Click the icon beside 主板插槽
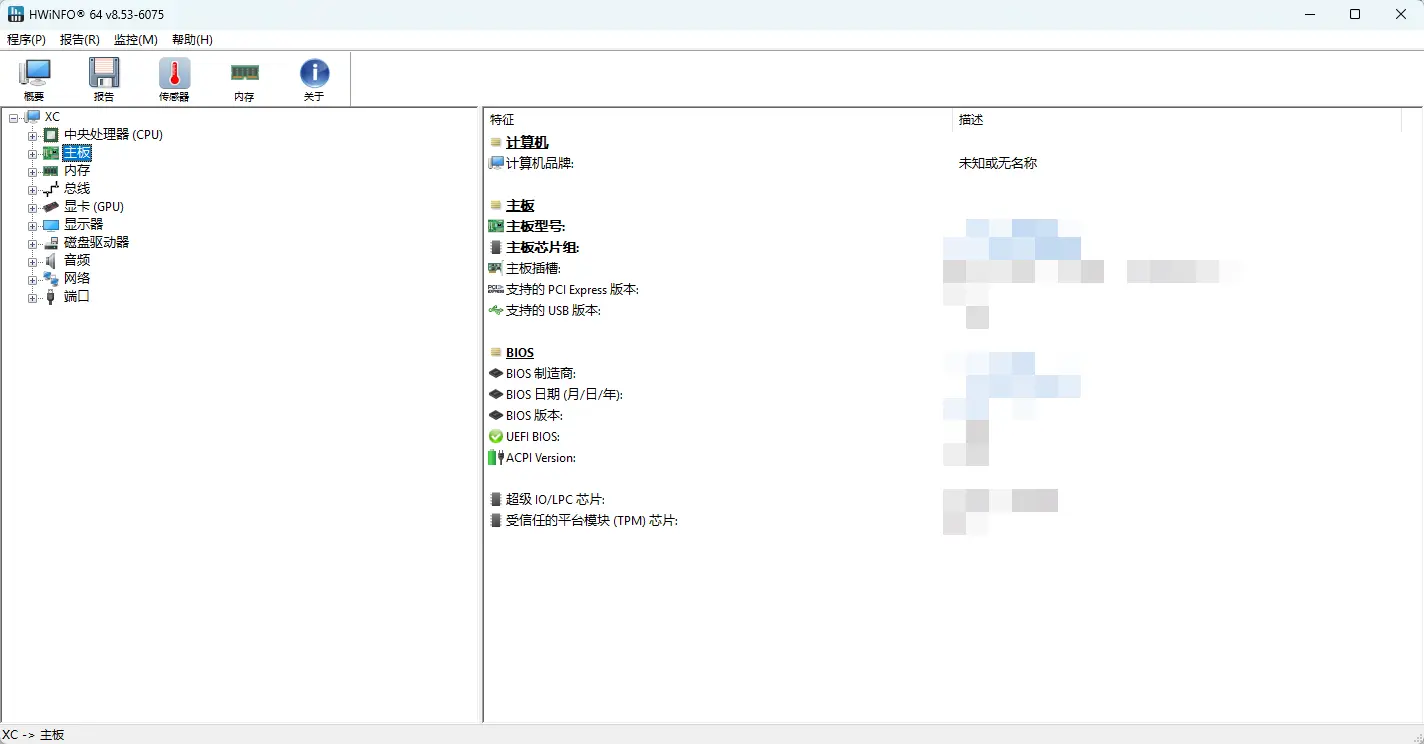The image size is (1424, 744). point(496,268)
